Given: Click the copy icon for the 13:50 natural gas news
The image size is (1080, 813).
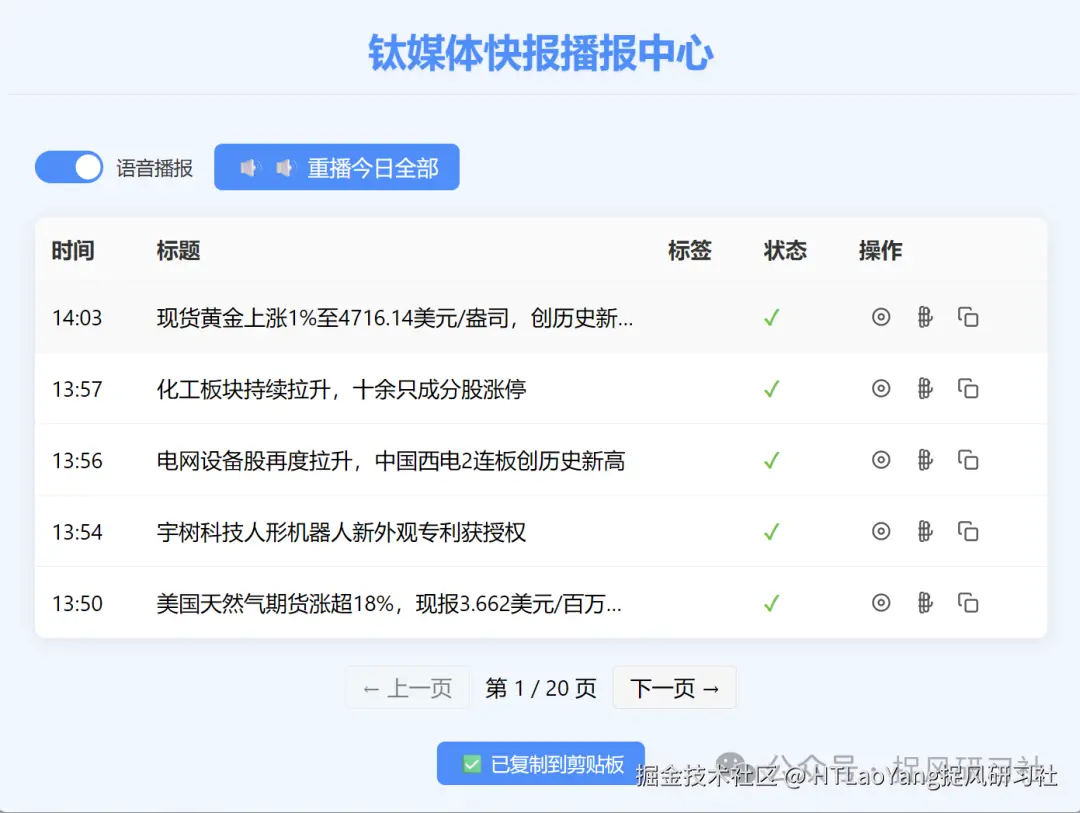Looking at the screenshot, I should pos(968,603).
